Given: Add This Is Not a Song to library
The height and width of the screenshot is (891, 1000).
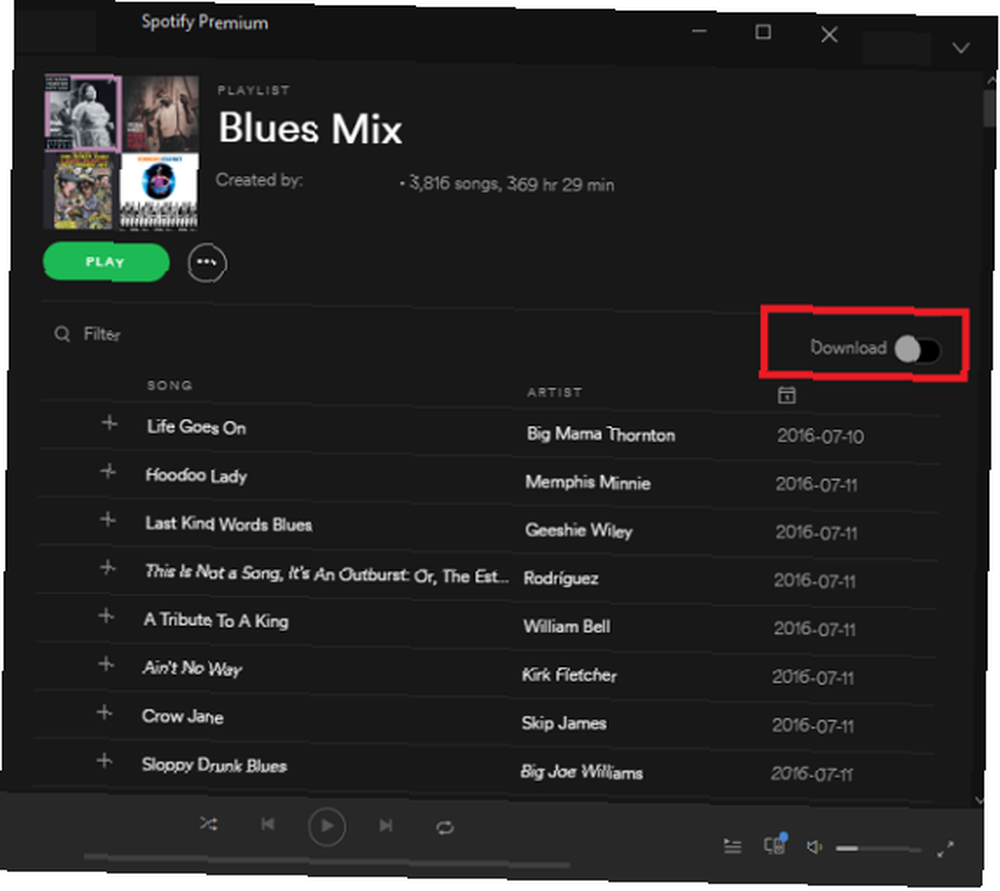Looking at the screenshot, I should (108, 568).
